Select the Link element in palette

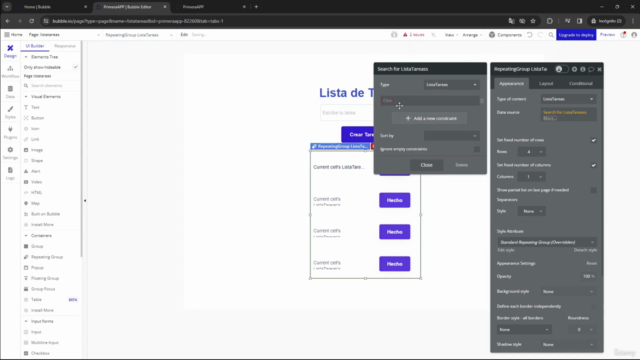(x=35, y=139)
